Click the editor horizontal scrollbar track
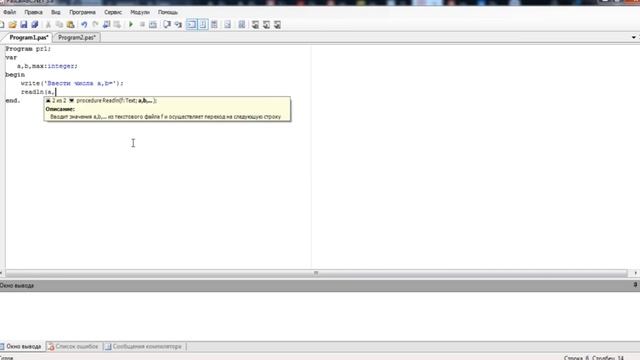Image resolution: width=640 pixels, height=360 pixels. point(316,273)
